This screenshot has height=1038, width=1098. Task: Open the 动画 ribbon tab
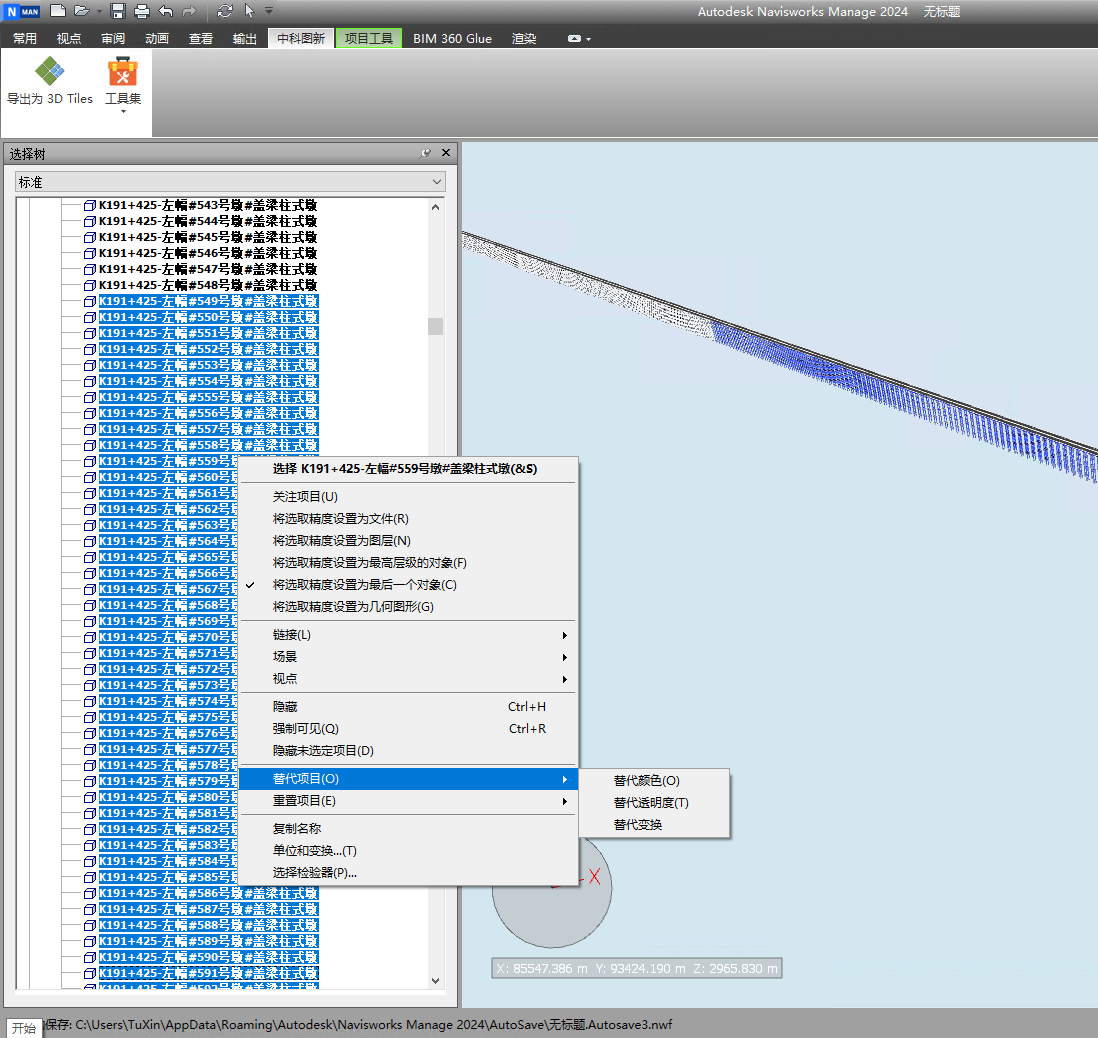pos(157,39)
